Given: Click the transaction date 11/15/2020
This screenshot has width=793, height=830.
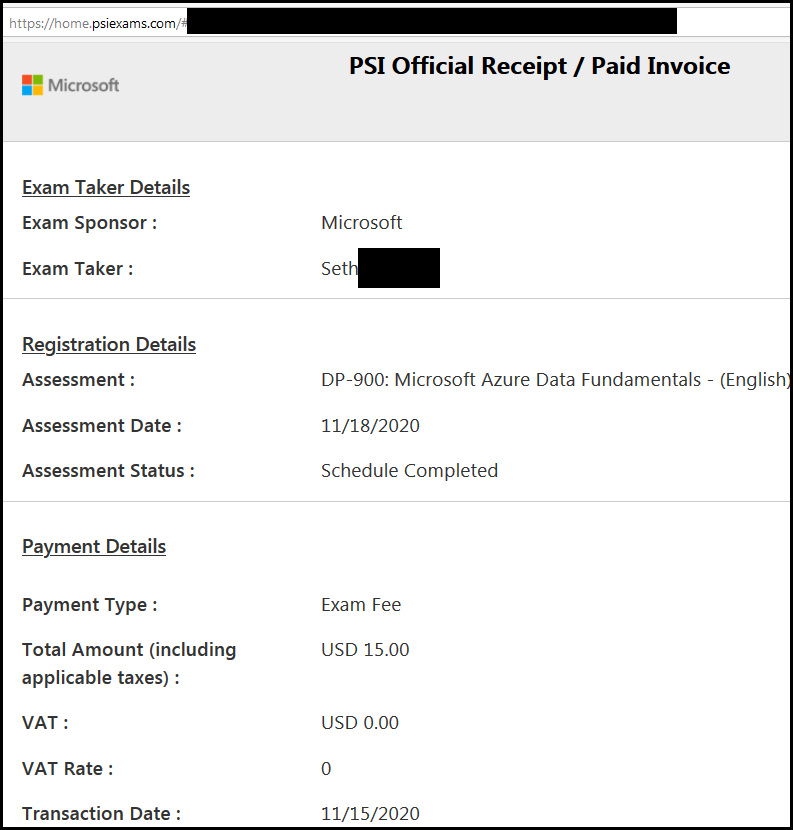Looking at the screenshot, I should click(370, 814).
